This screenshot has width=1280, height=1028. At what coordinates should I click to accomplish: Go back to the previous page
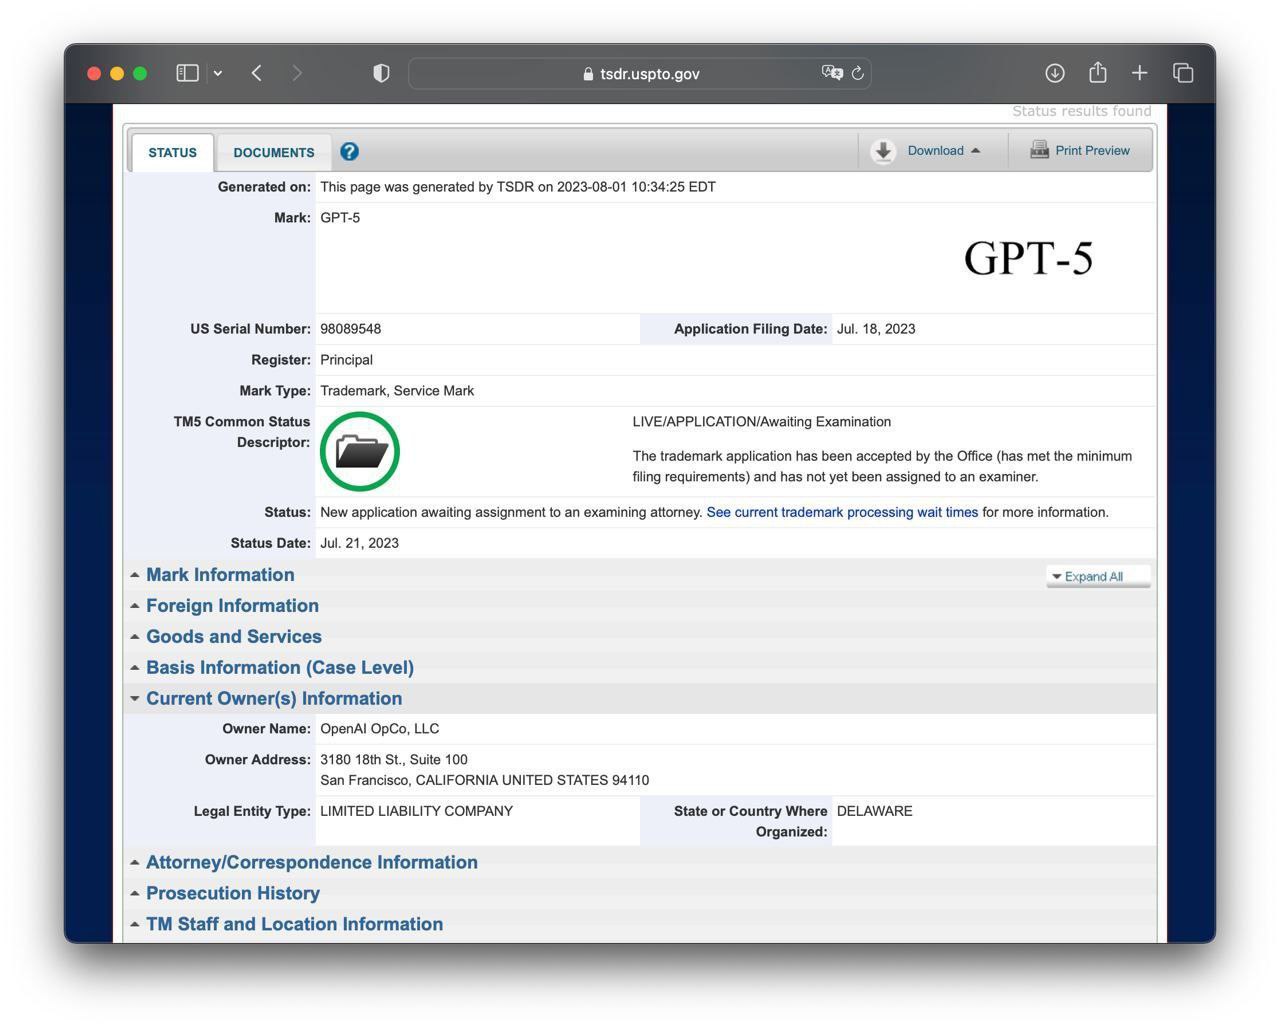[x=257, y=73]
